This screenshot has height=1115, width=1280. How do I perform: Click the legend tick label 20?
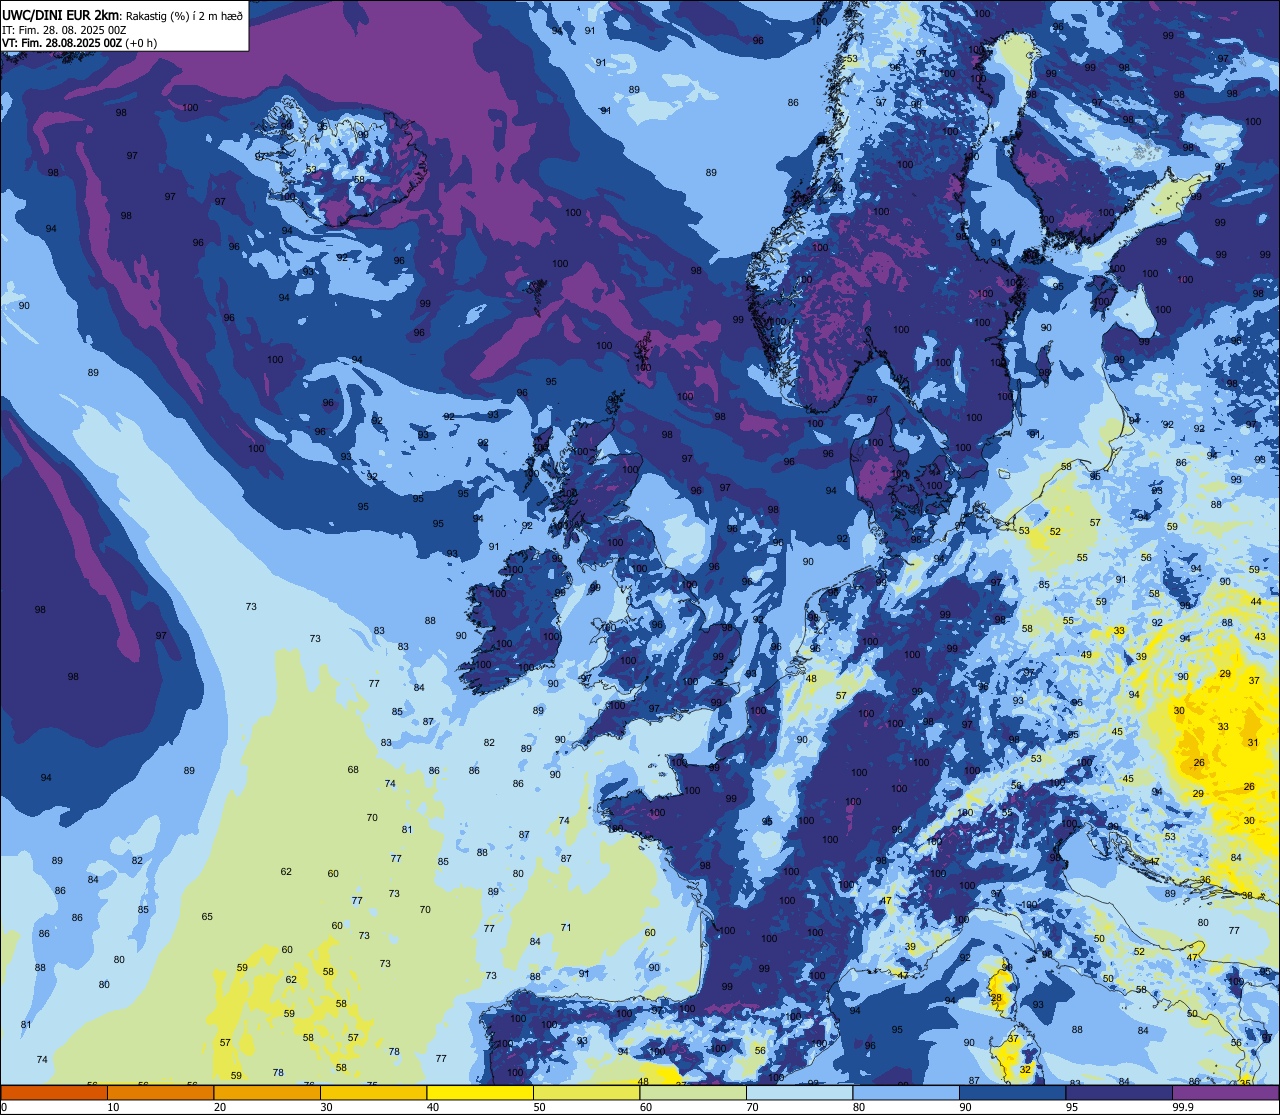220,1107
